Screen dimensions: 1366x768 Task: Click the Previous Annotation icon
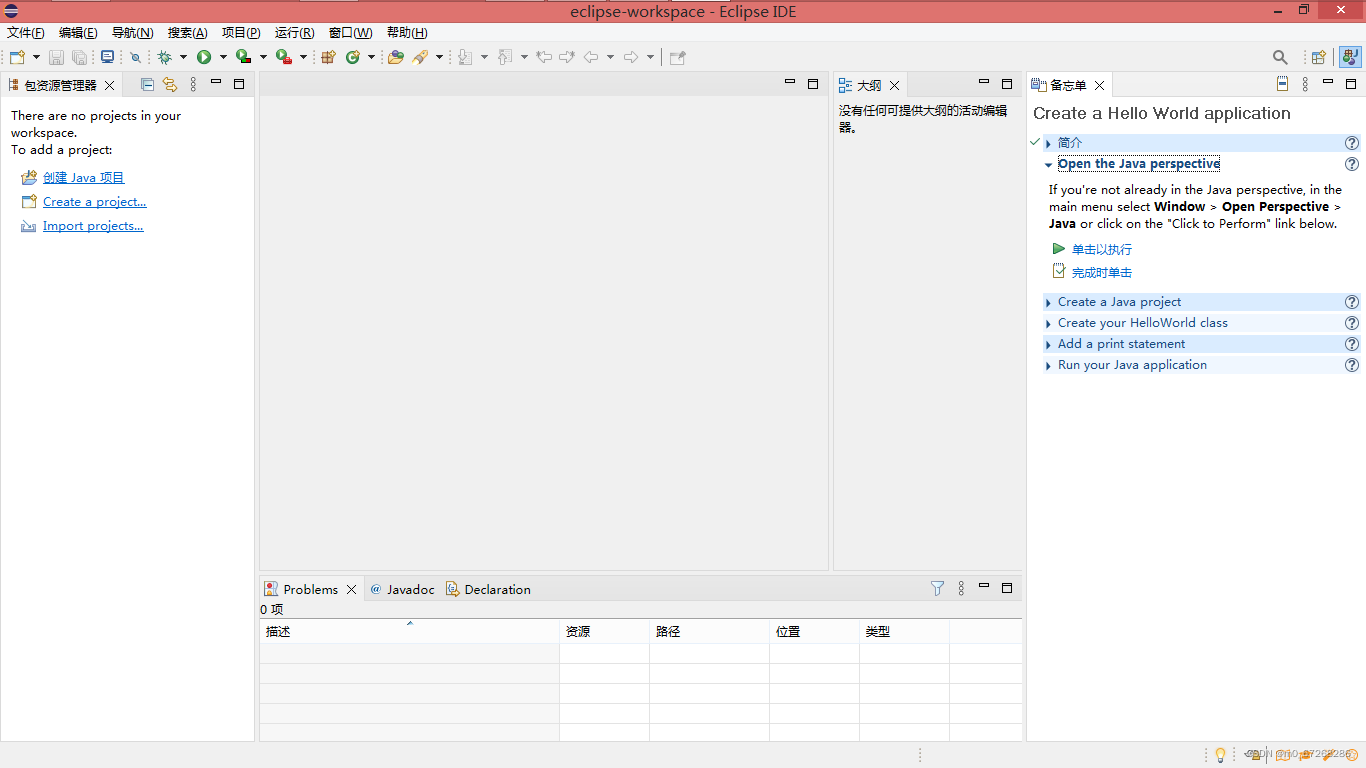(505, 57)
